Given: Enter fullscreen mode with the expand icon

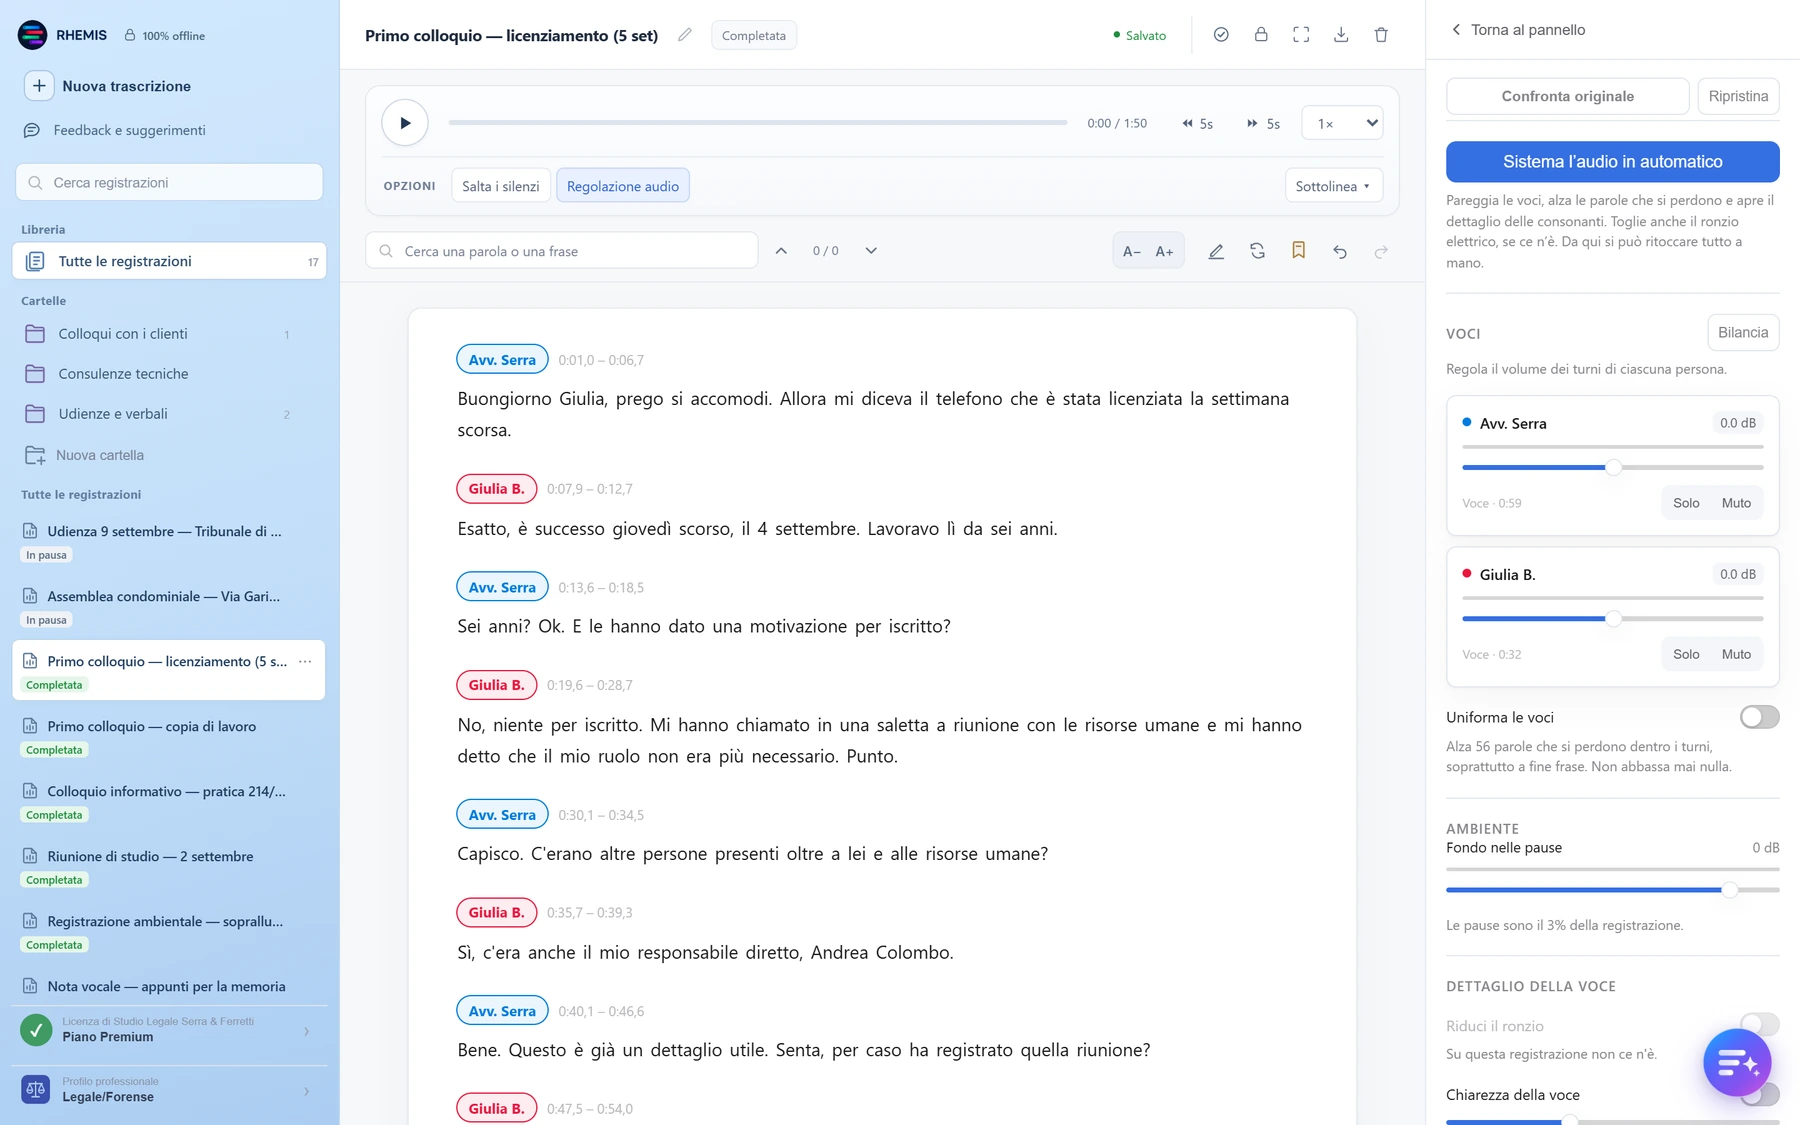Looking at the screenshot, I should pos(1301,35).
